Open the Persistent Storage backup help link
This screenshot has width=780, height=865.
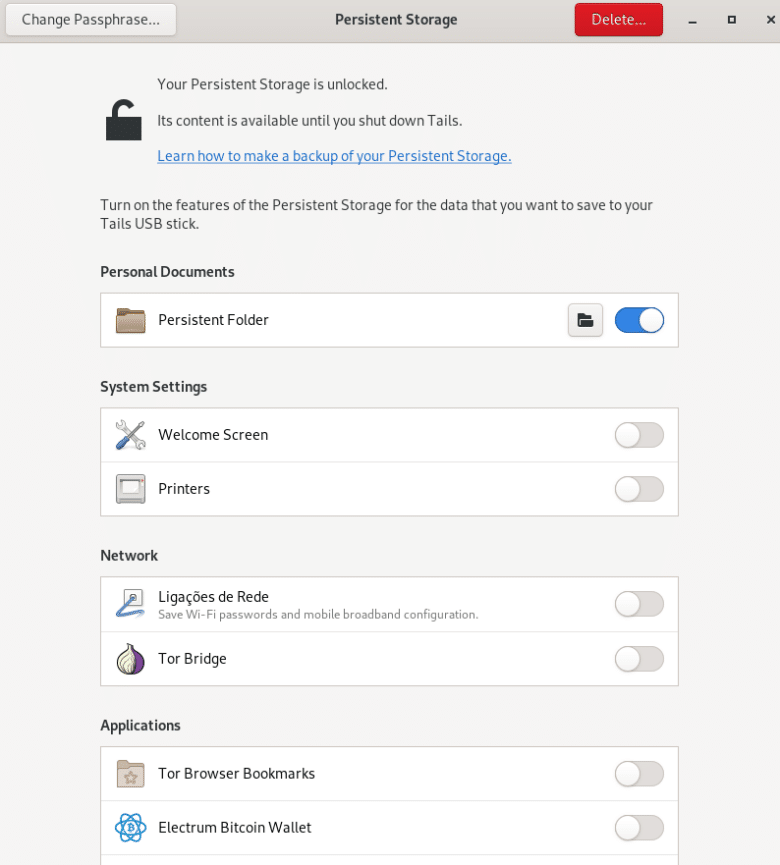coord(334,156)
